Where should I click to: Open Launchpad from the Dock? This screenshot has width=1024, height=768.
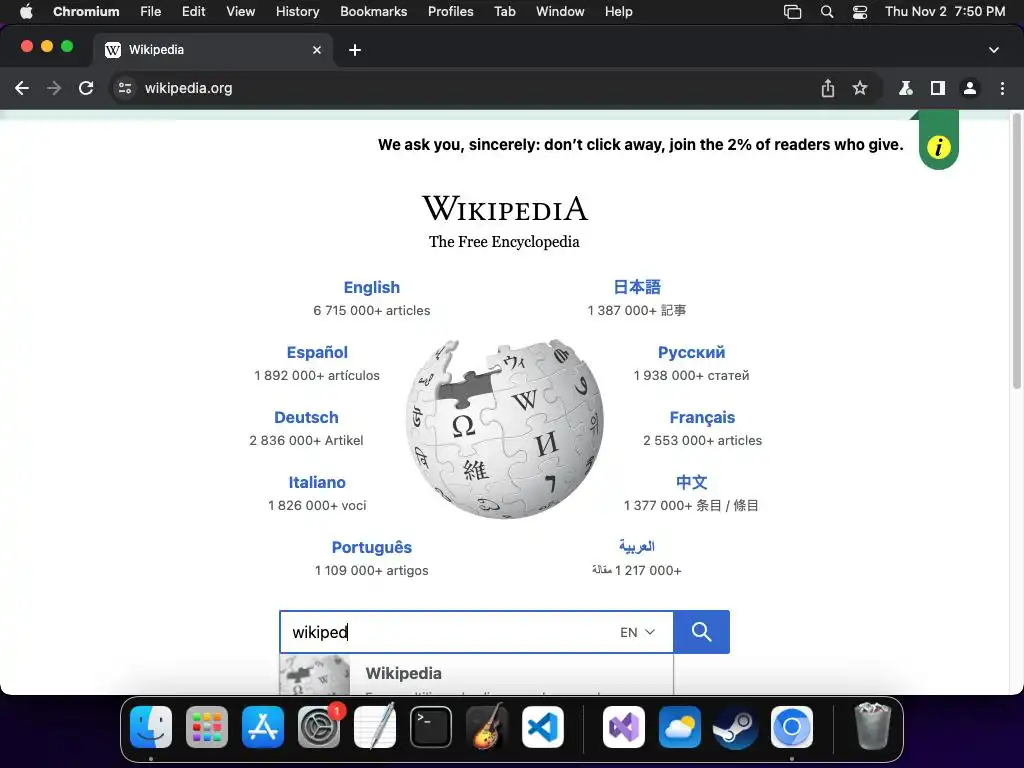(x=207, y=727)
